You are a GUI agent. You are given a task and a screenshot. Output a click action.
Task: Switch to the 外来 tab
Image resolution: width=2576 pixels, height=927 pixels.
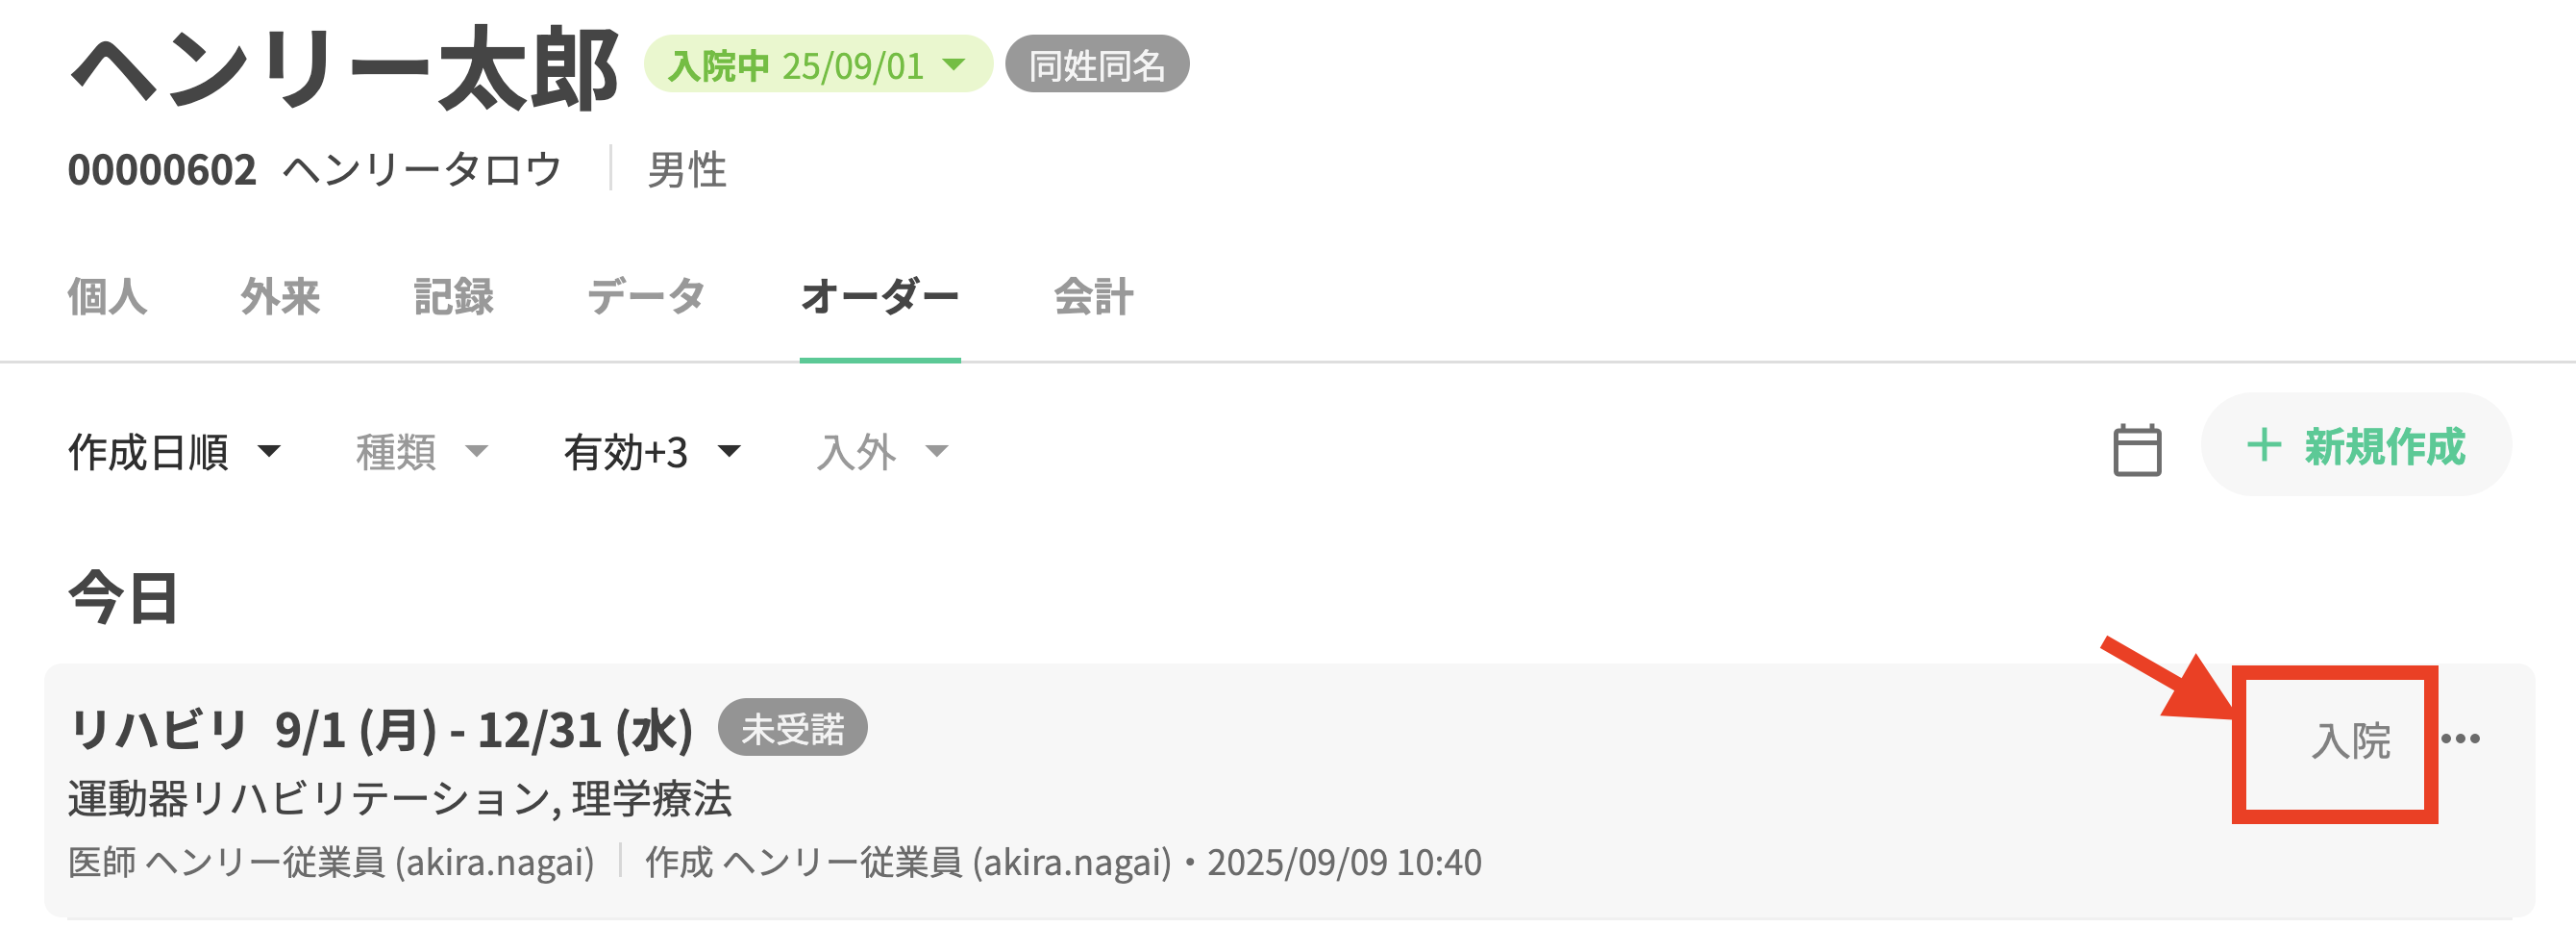coord(280,297)
